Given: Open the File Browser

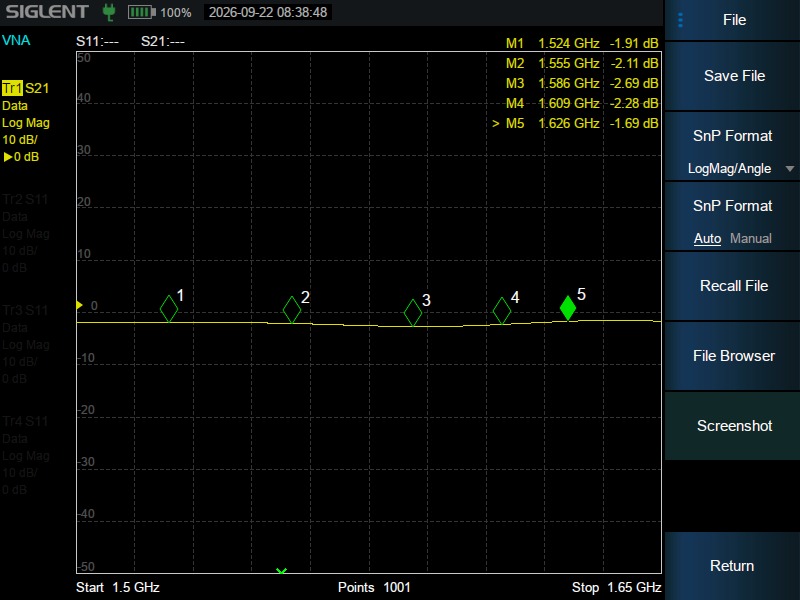Looking at the screenshot, I should point(734,356).
